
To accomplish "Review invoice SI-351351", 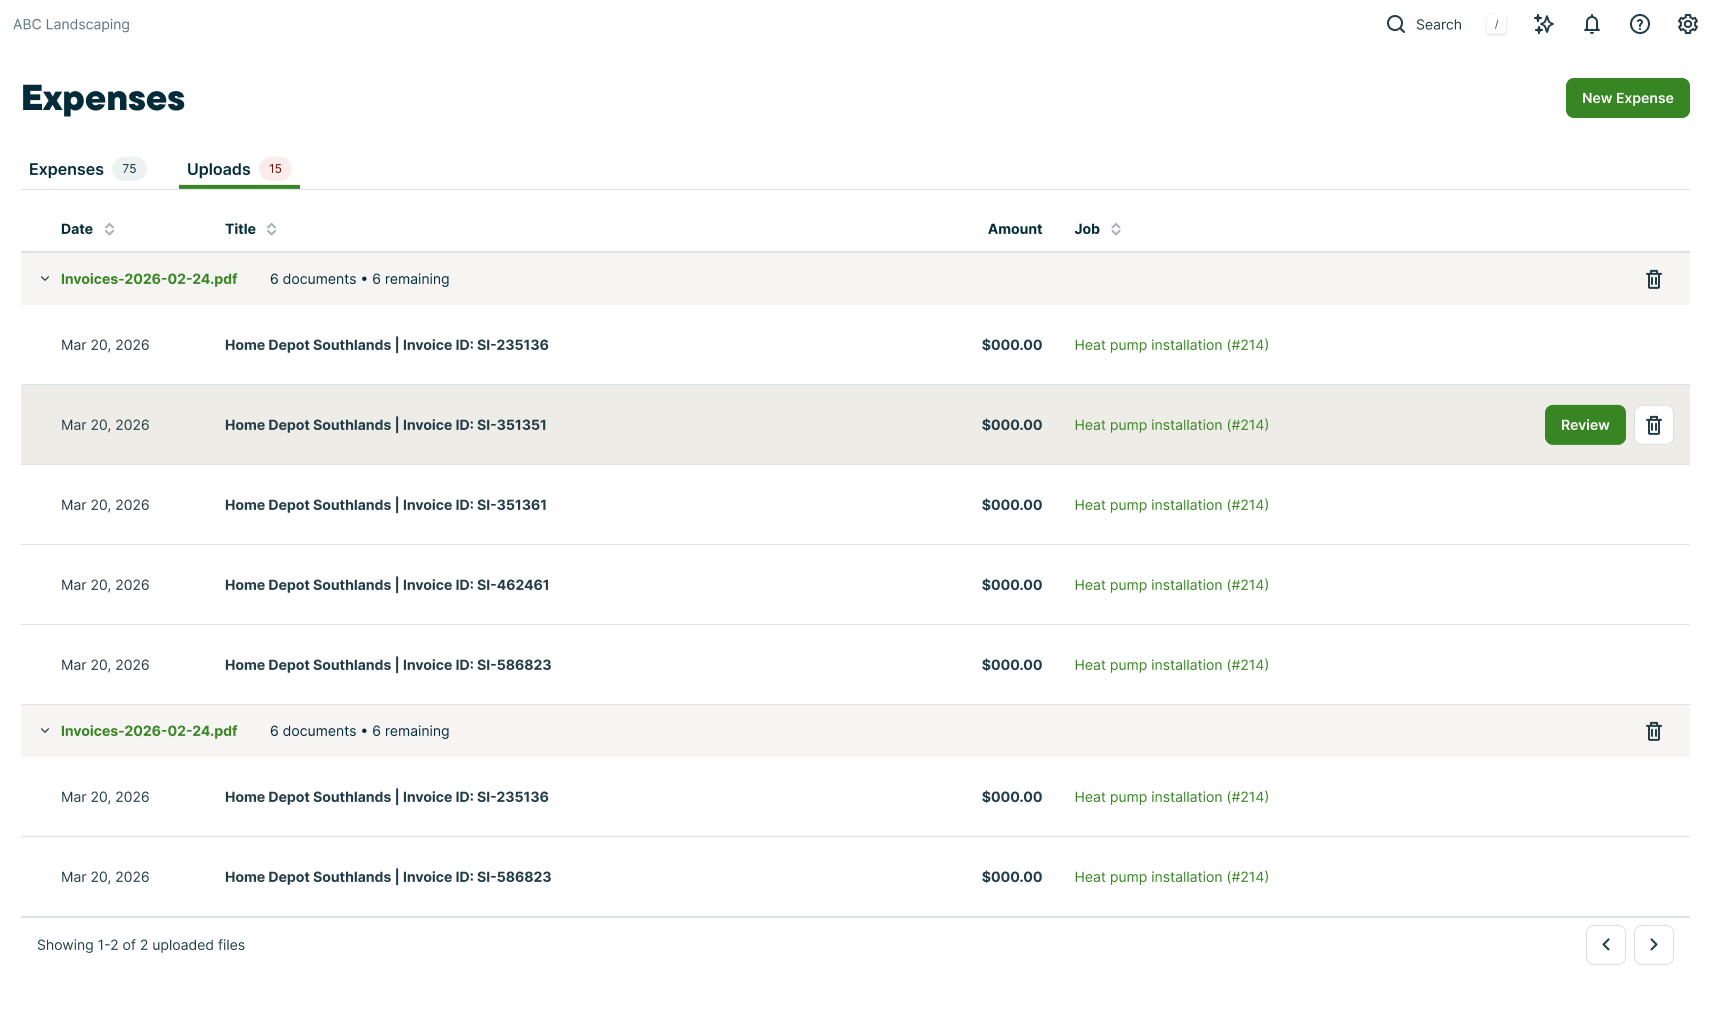I will (x=1585, y=425).
